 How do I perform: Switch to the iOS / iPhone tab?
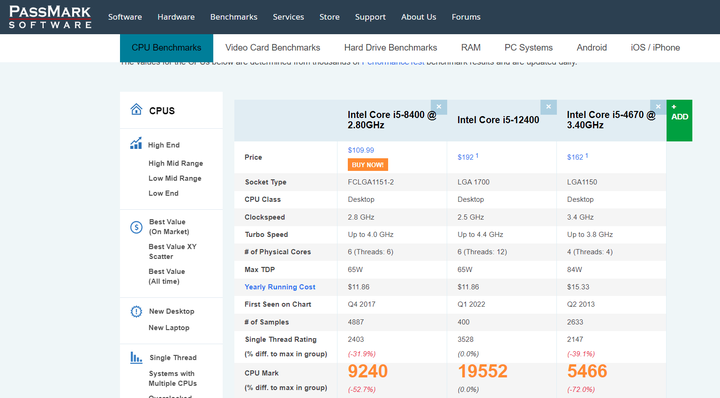[x=655, y=48]
